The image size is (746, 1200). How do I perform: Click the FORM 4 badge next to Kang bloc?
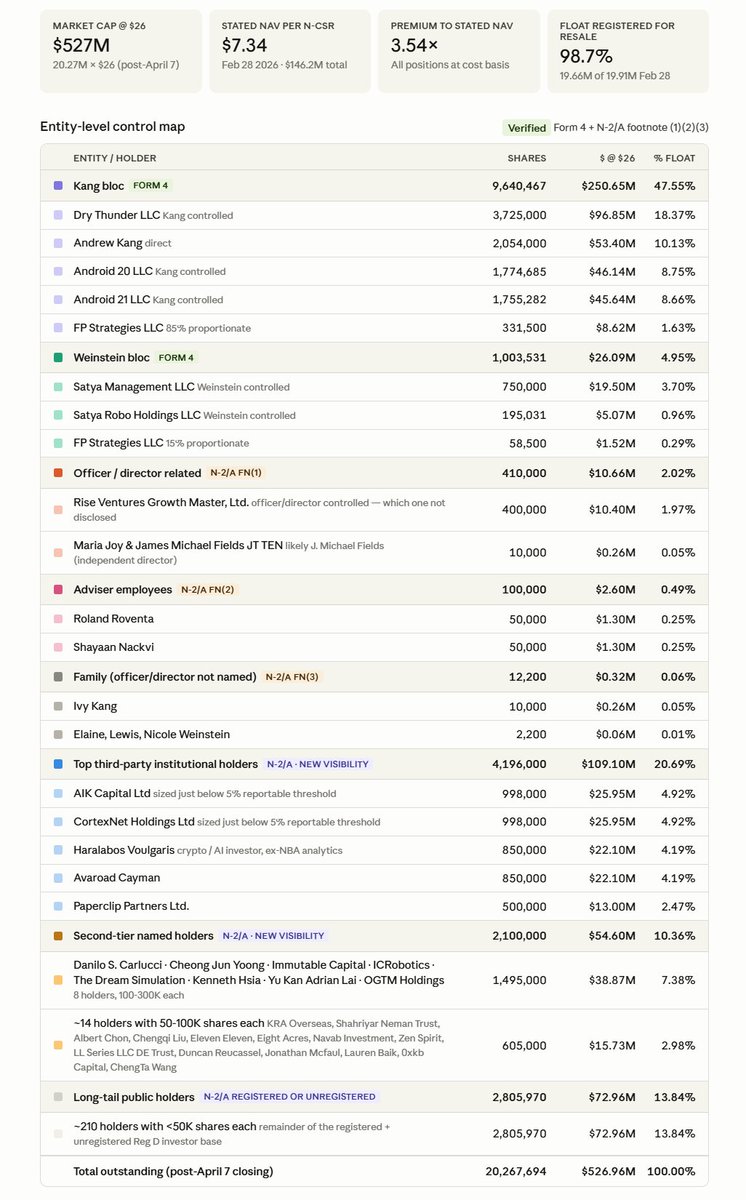[149, 186]
